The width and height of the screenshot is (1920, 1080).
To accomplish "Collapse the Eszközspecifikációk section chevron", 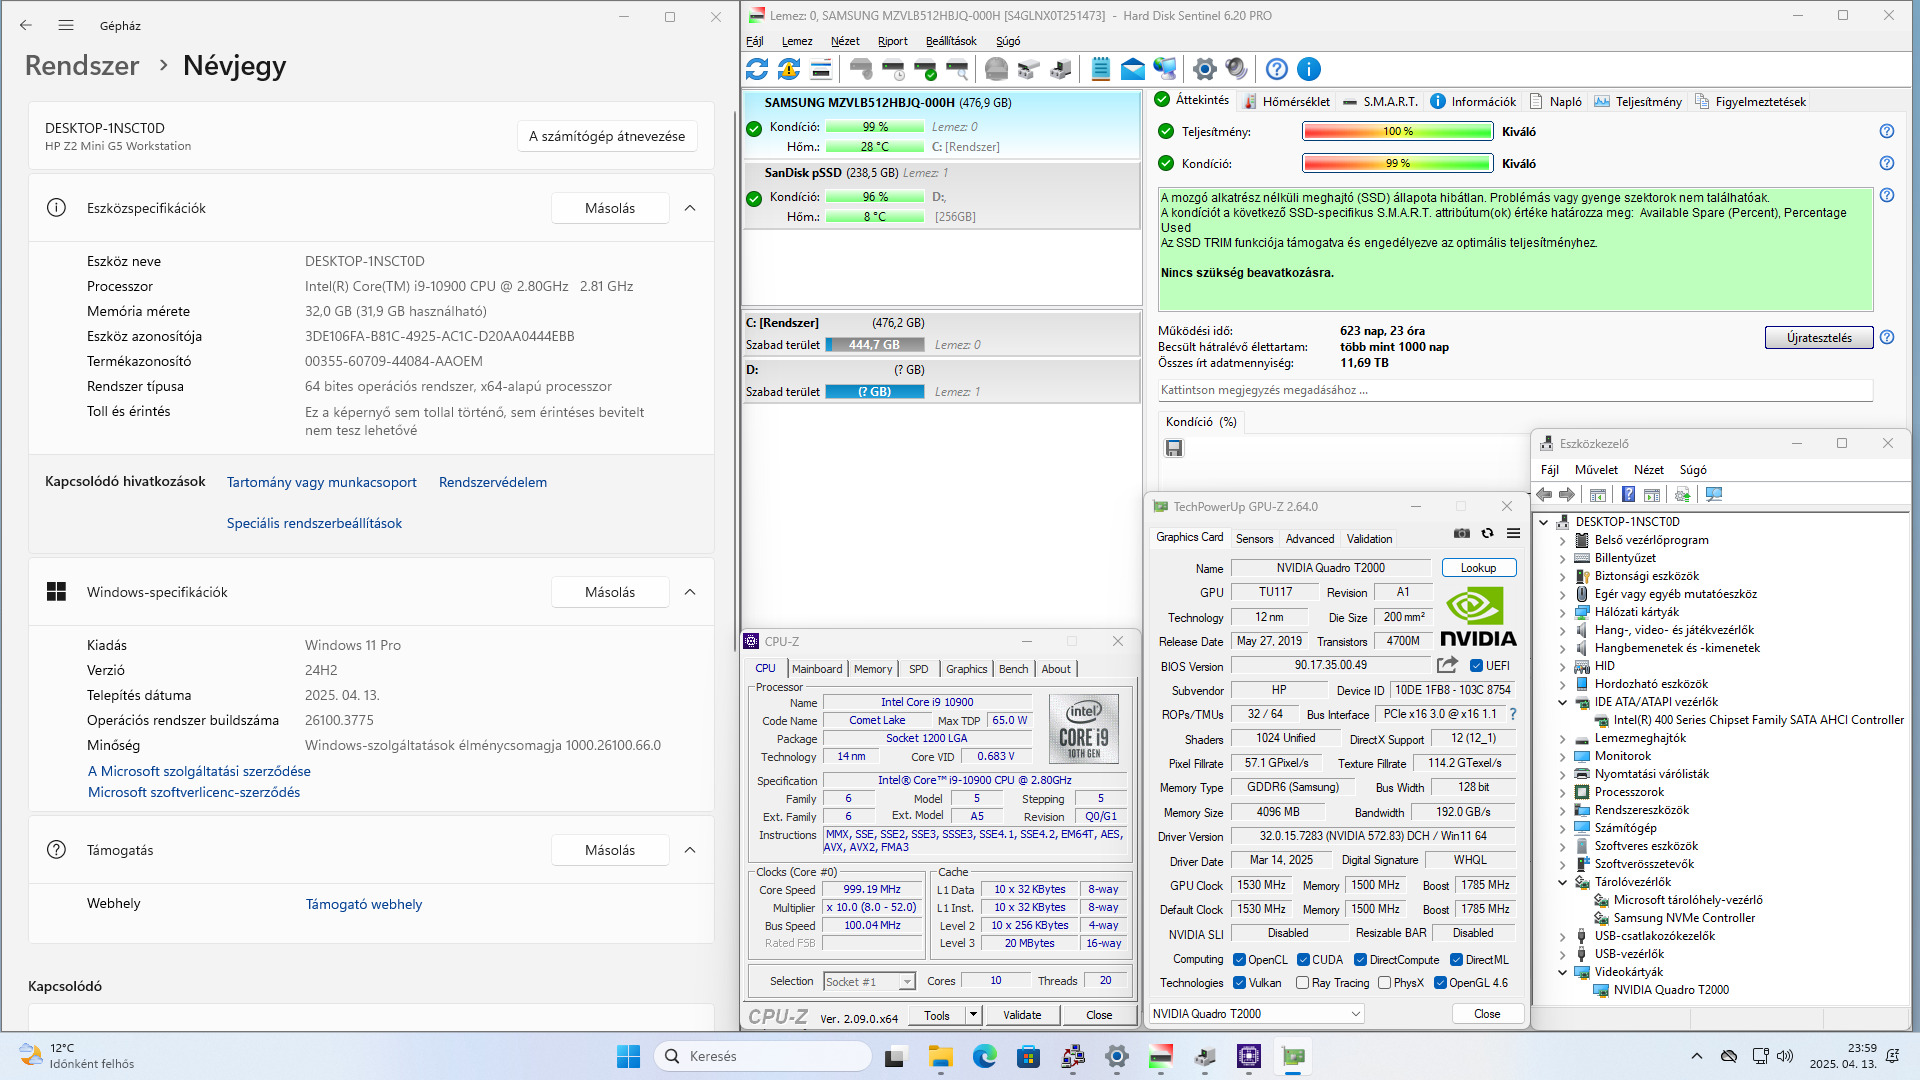I will (690, 208).
